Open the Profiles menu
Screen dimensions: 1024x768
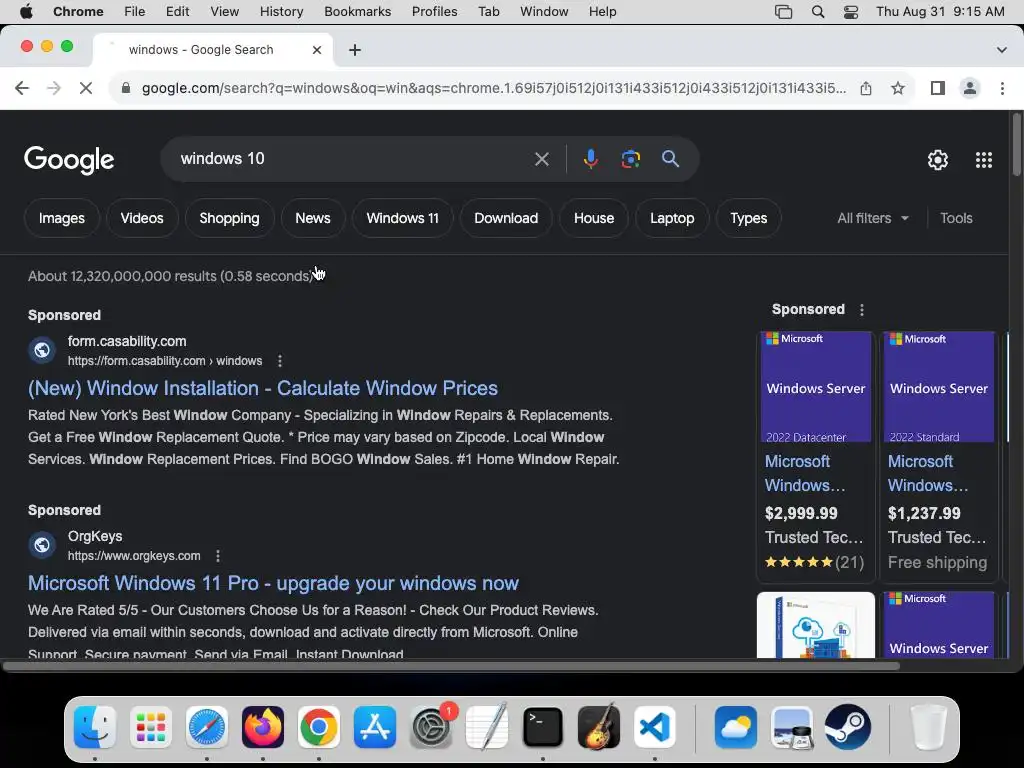[x=434, y=12]
